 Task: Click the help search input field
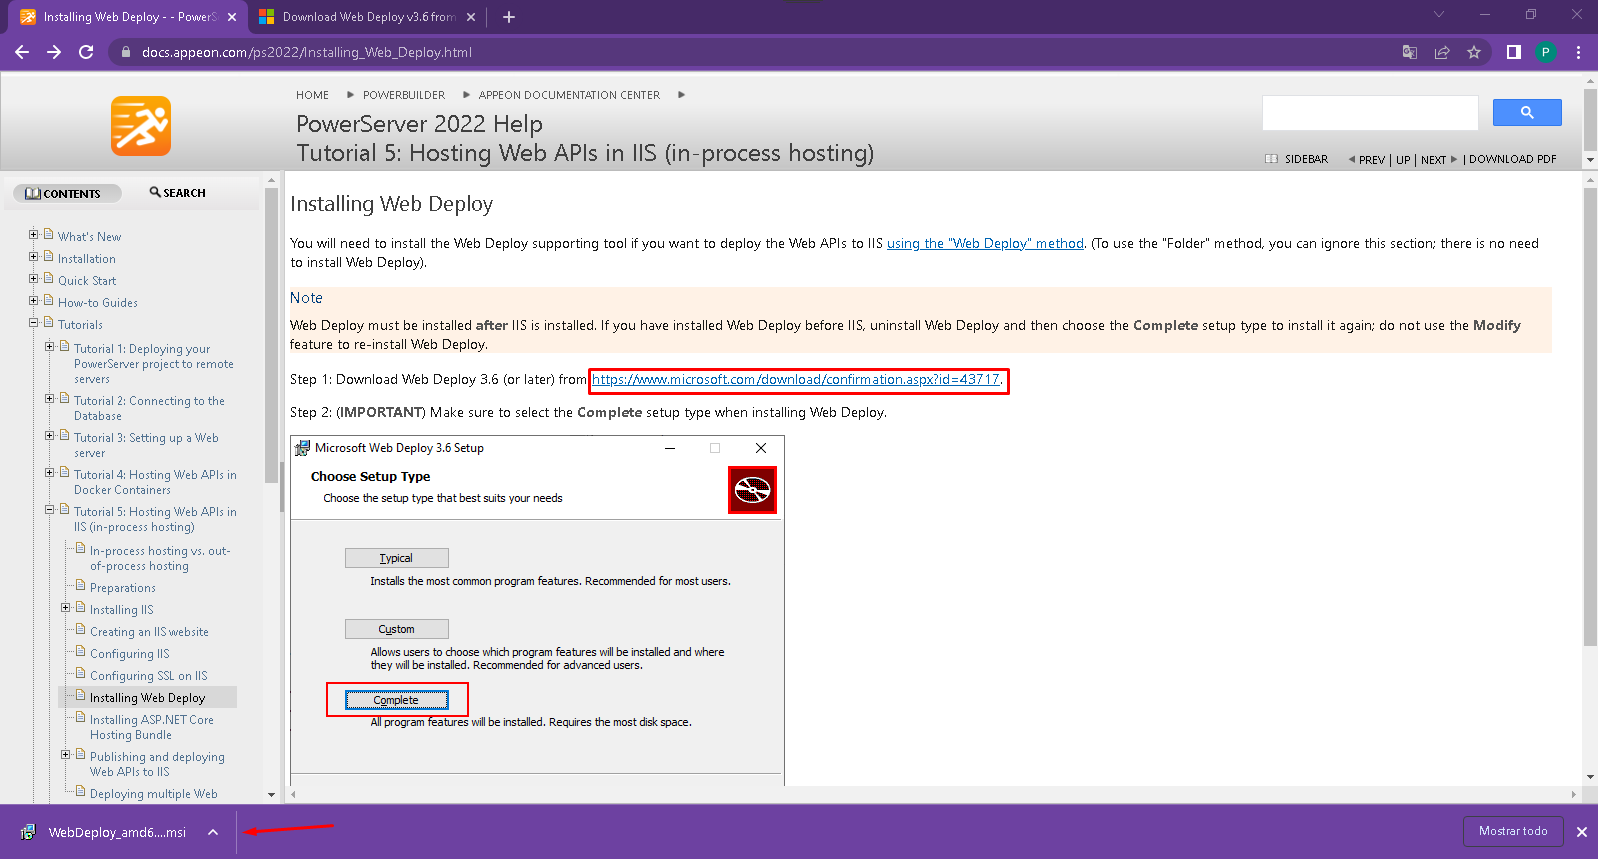pos(1369,113)
